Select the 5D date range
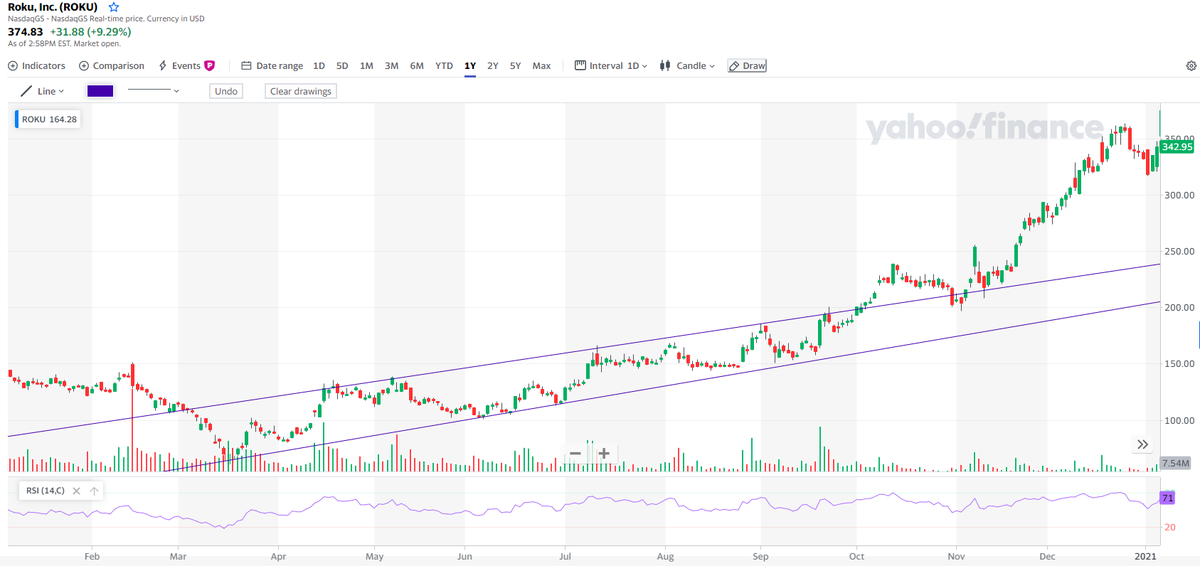The width and height of the screenshot is (1200, 566). 342,66
